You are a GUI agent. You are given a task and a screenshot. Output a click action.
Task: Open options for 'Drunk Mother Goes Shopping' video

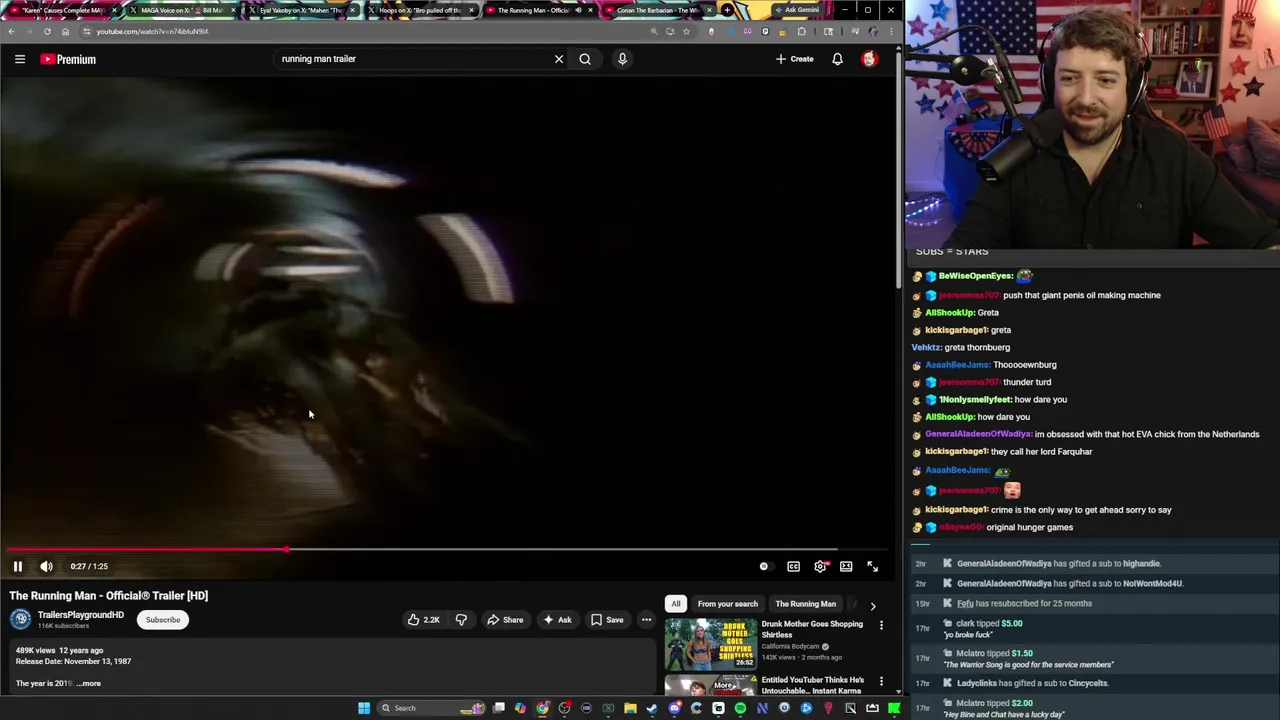pos(881,626)
